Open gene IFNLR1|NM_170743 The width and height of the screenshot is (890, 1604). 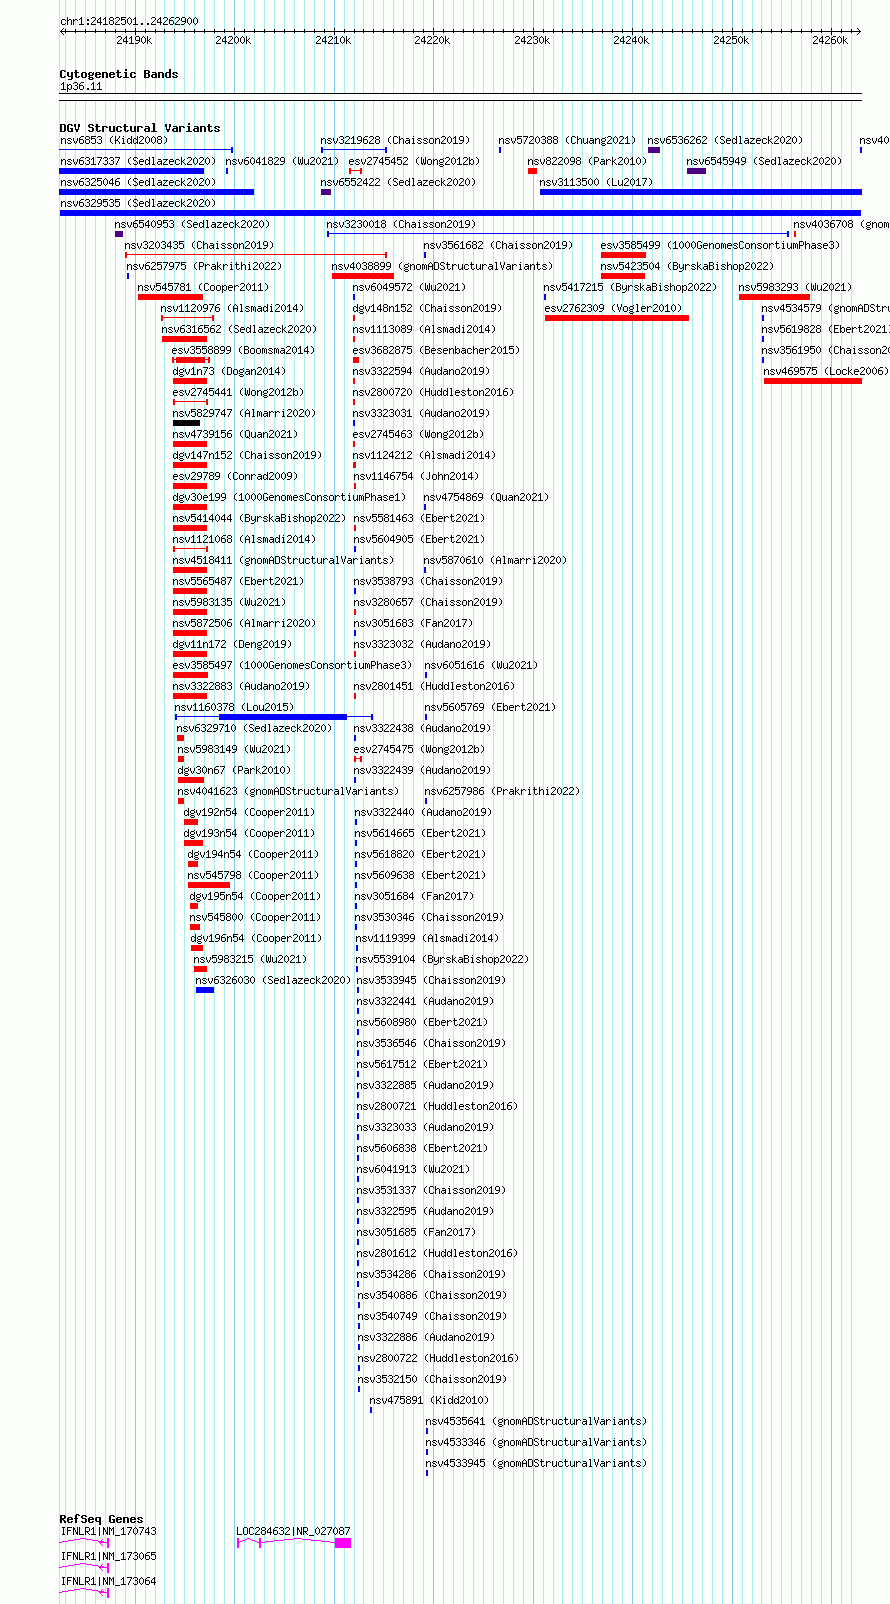tap(109, 1532)
